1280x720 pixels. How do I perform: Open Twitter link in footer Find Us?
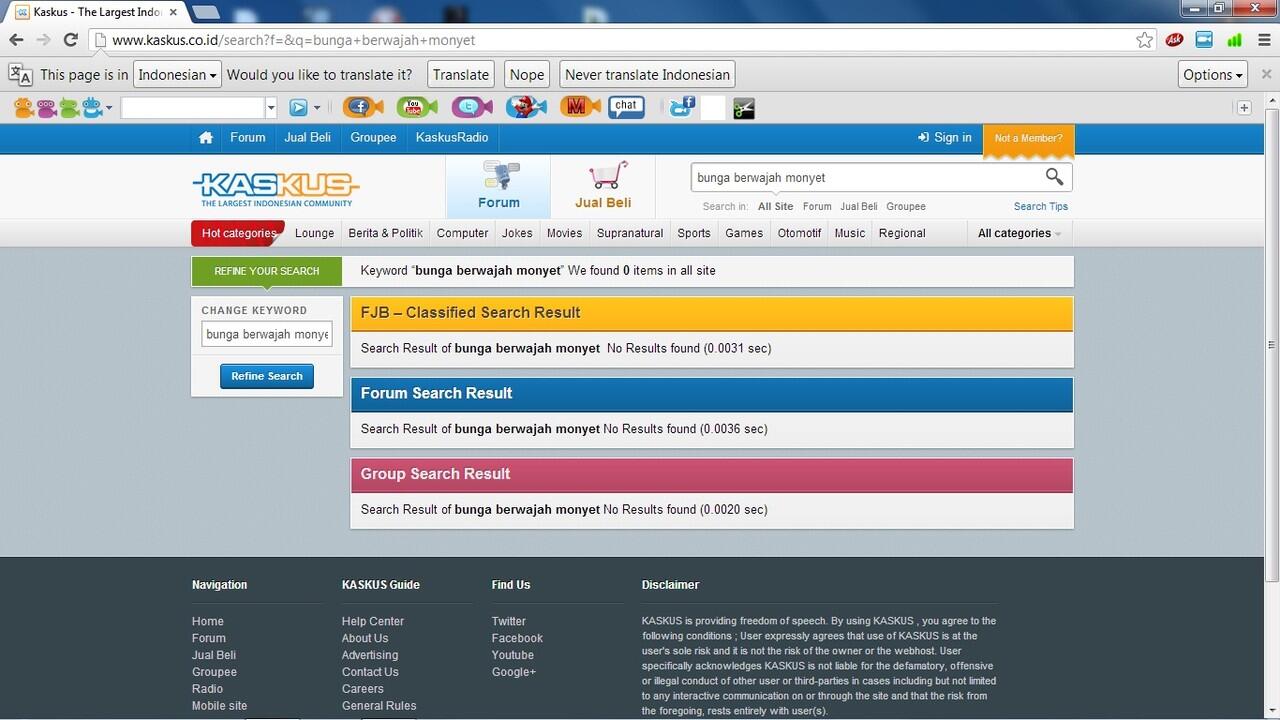point(508,621)
